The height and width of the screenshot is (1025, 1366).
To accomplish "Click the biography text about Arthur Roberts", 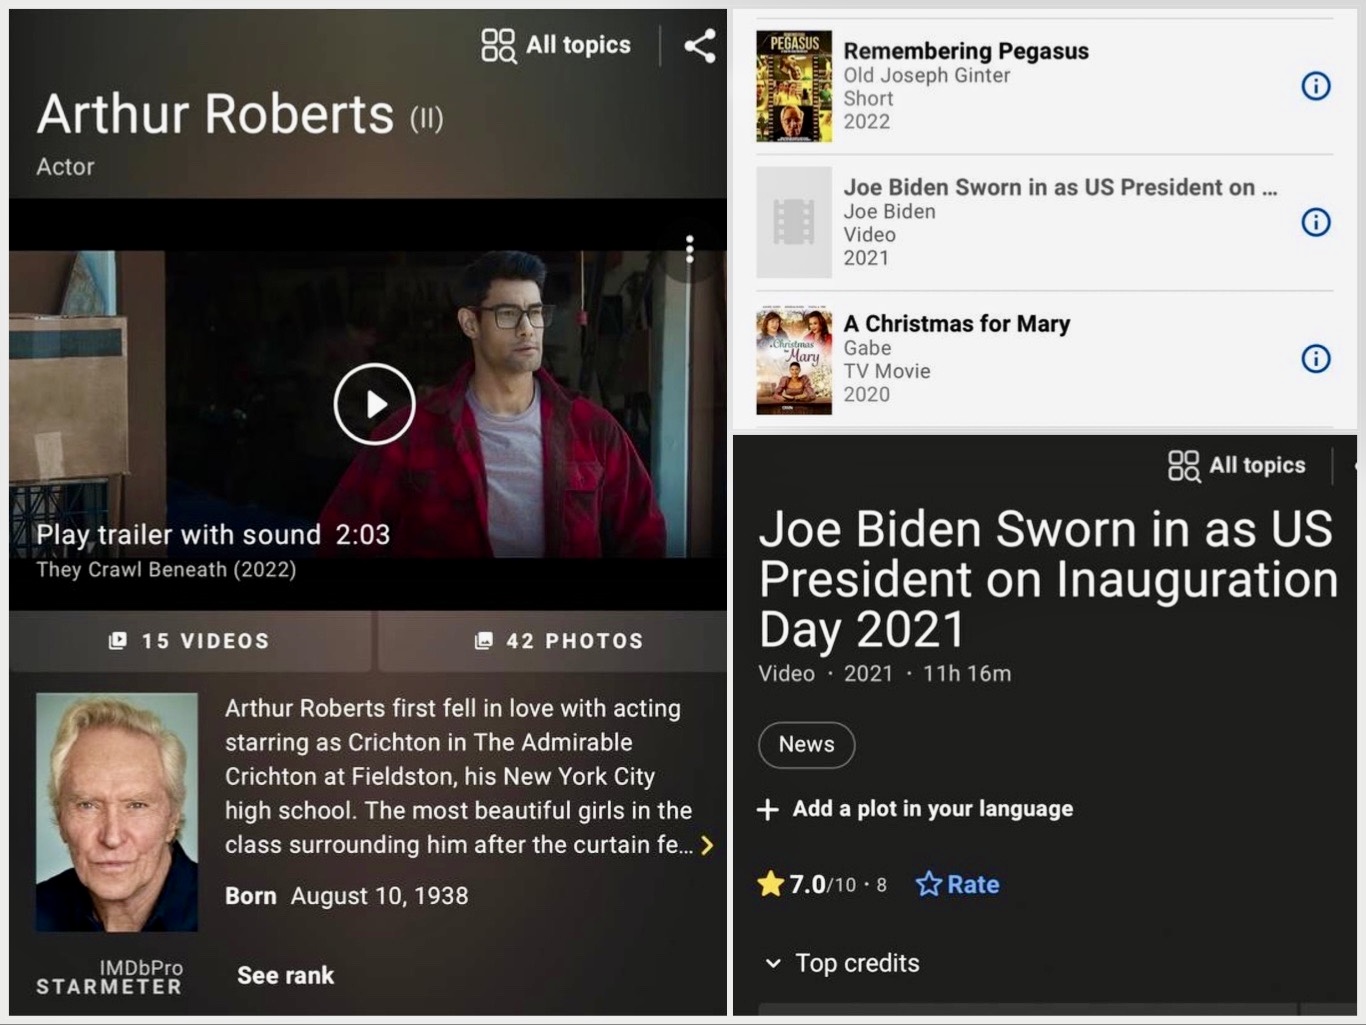I will (x=458, y=776).
